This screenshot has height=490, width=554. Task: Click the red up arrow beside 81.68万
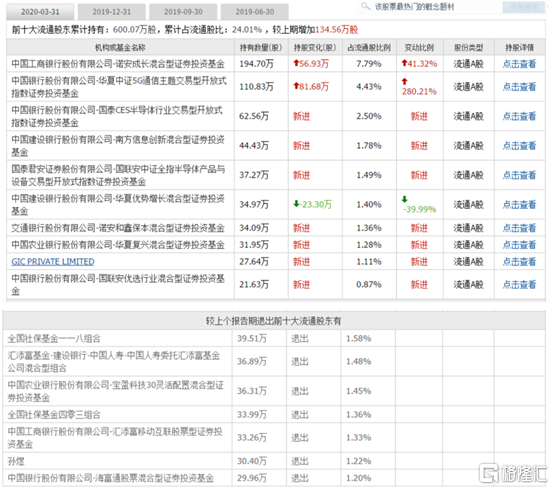(296, 86)
